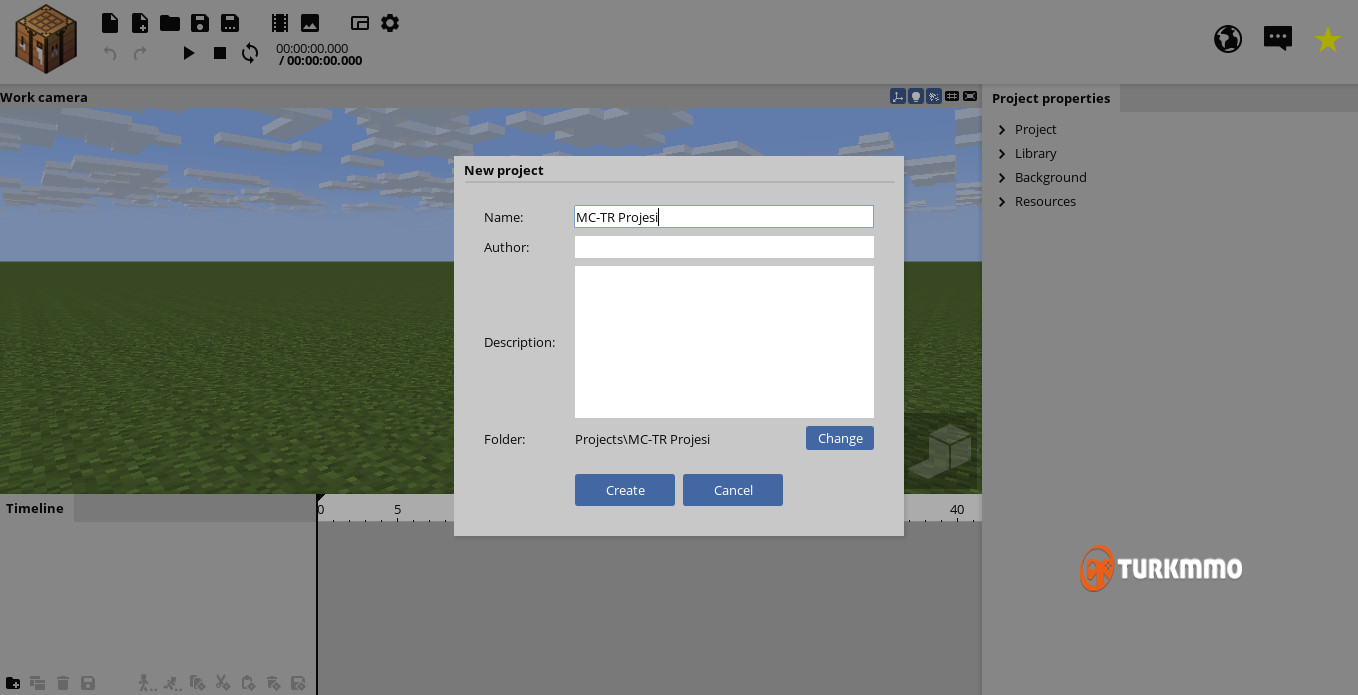The image size is (1358, 695).
Task: Click the crafting table logo icon
Action: click(x=46, y=39)
